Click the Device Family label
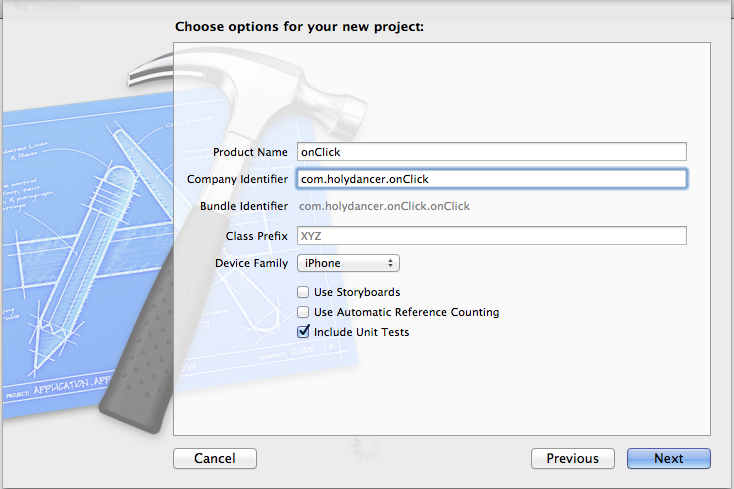 click(251, 263)
